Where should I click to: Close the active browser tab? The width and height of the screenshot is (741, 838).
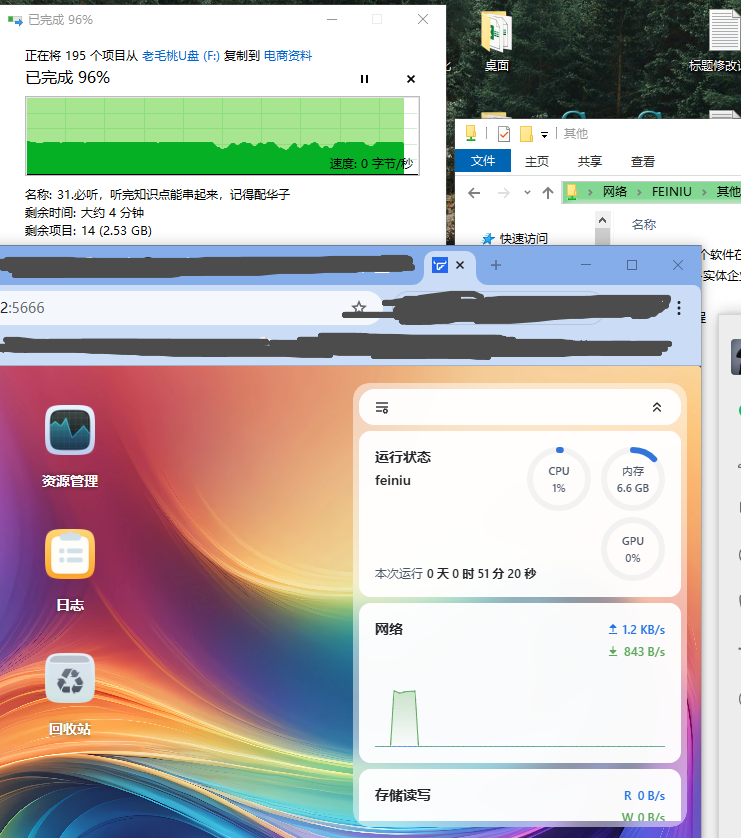coord(460,265)
